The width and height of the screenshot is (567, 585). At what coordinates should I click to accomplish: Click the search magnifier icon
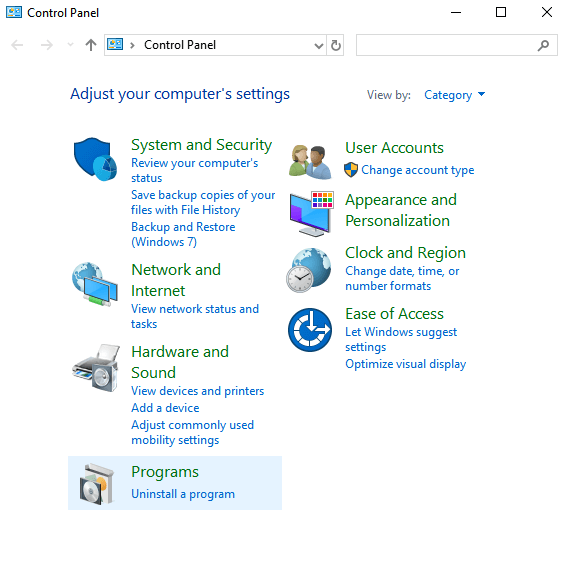tap(543, 45)
